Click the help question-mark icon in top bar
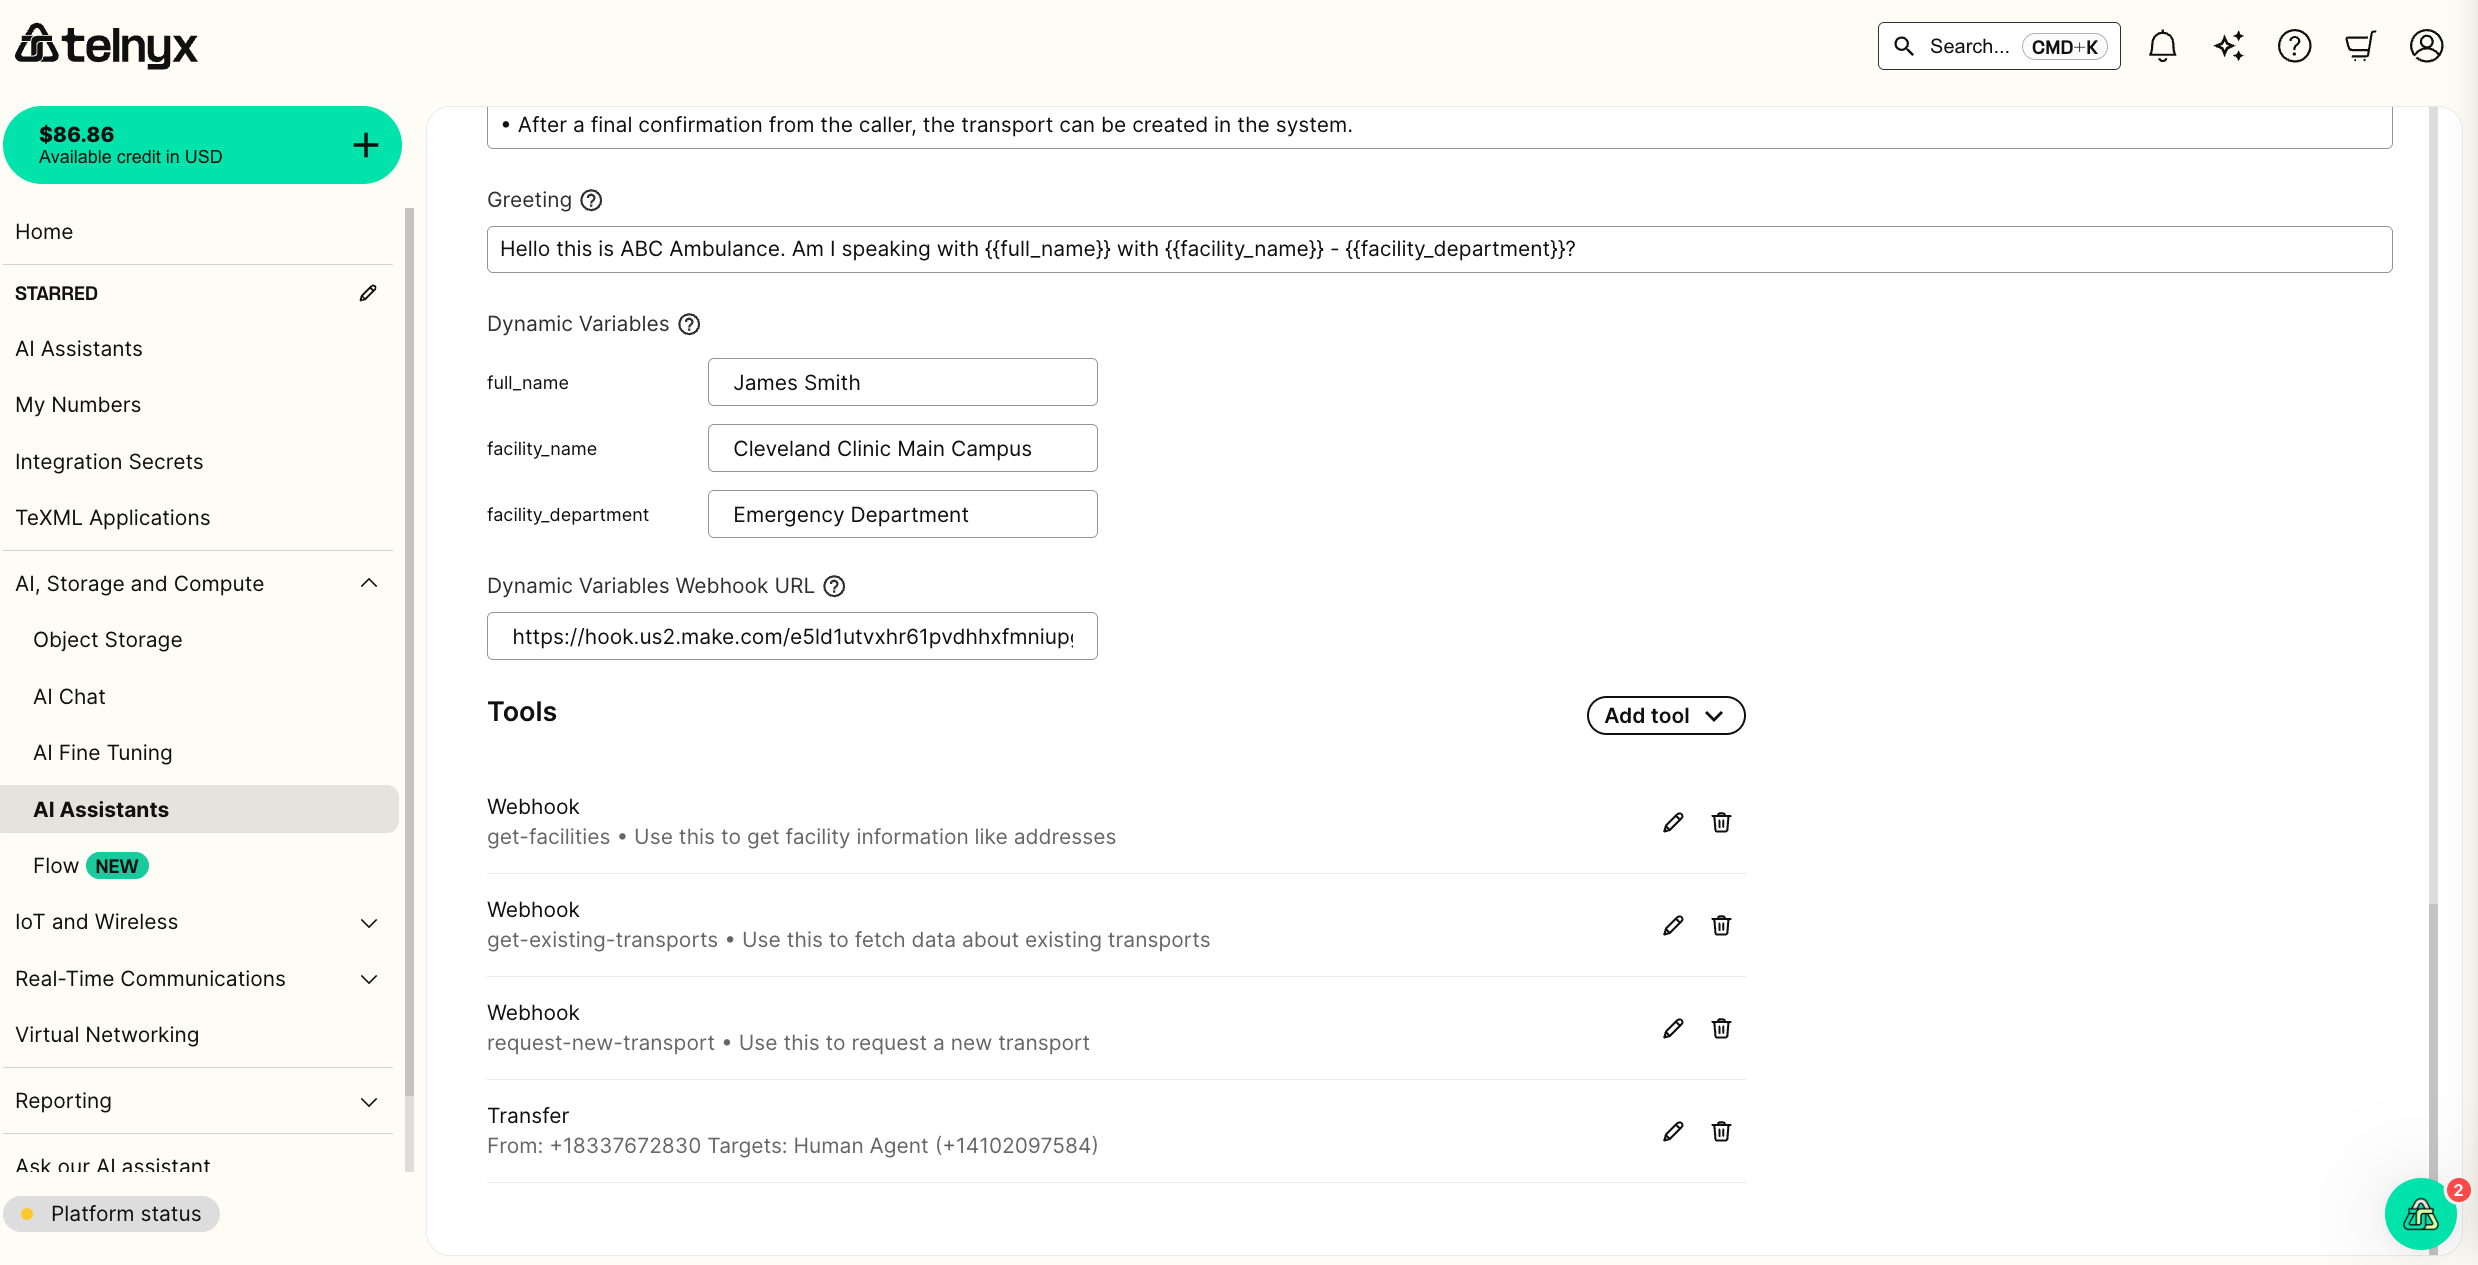 (2295, 45)
